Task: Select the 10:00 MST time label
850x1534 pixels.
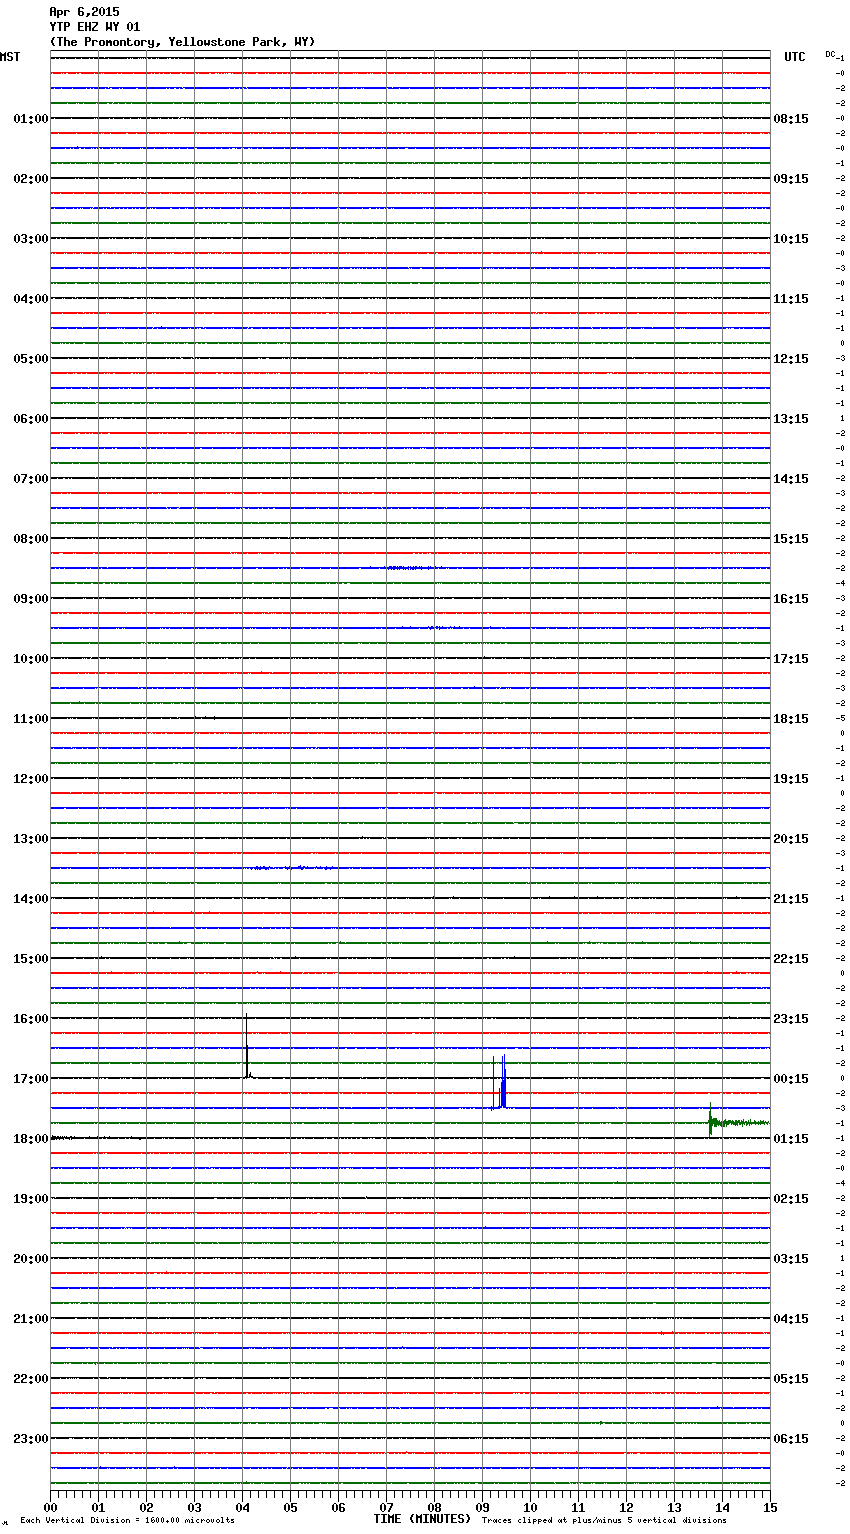Action: pyautogui.click(x=31, y=659)
